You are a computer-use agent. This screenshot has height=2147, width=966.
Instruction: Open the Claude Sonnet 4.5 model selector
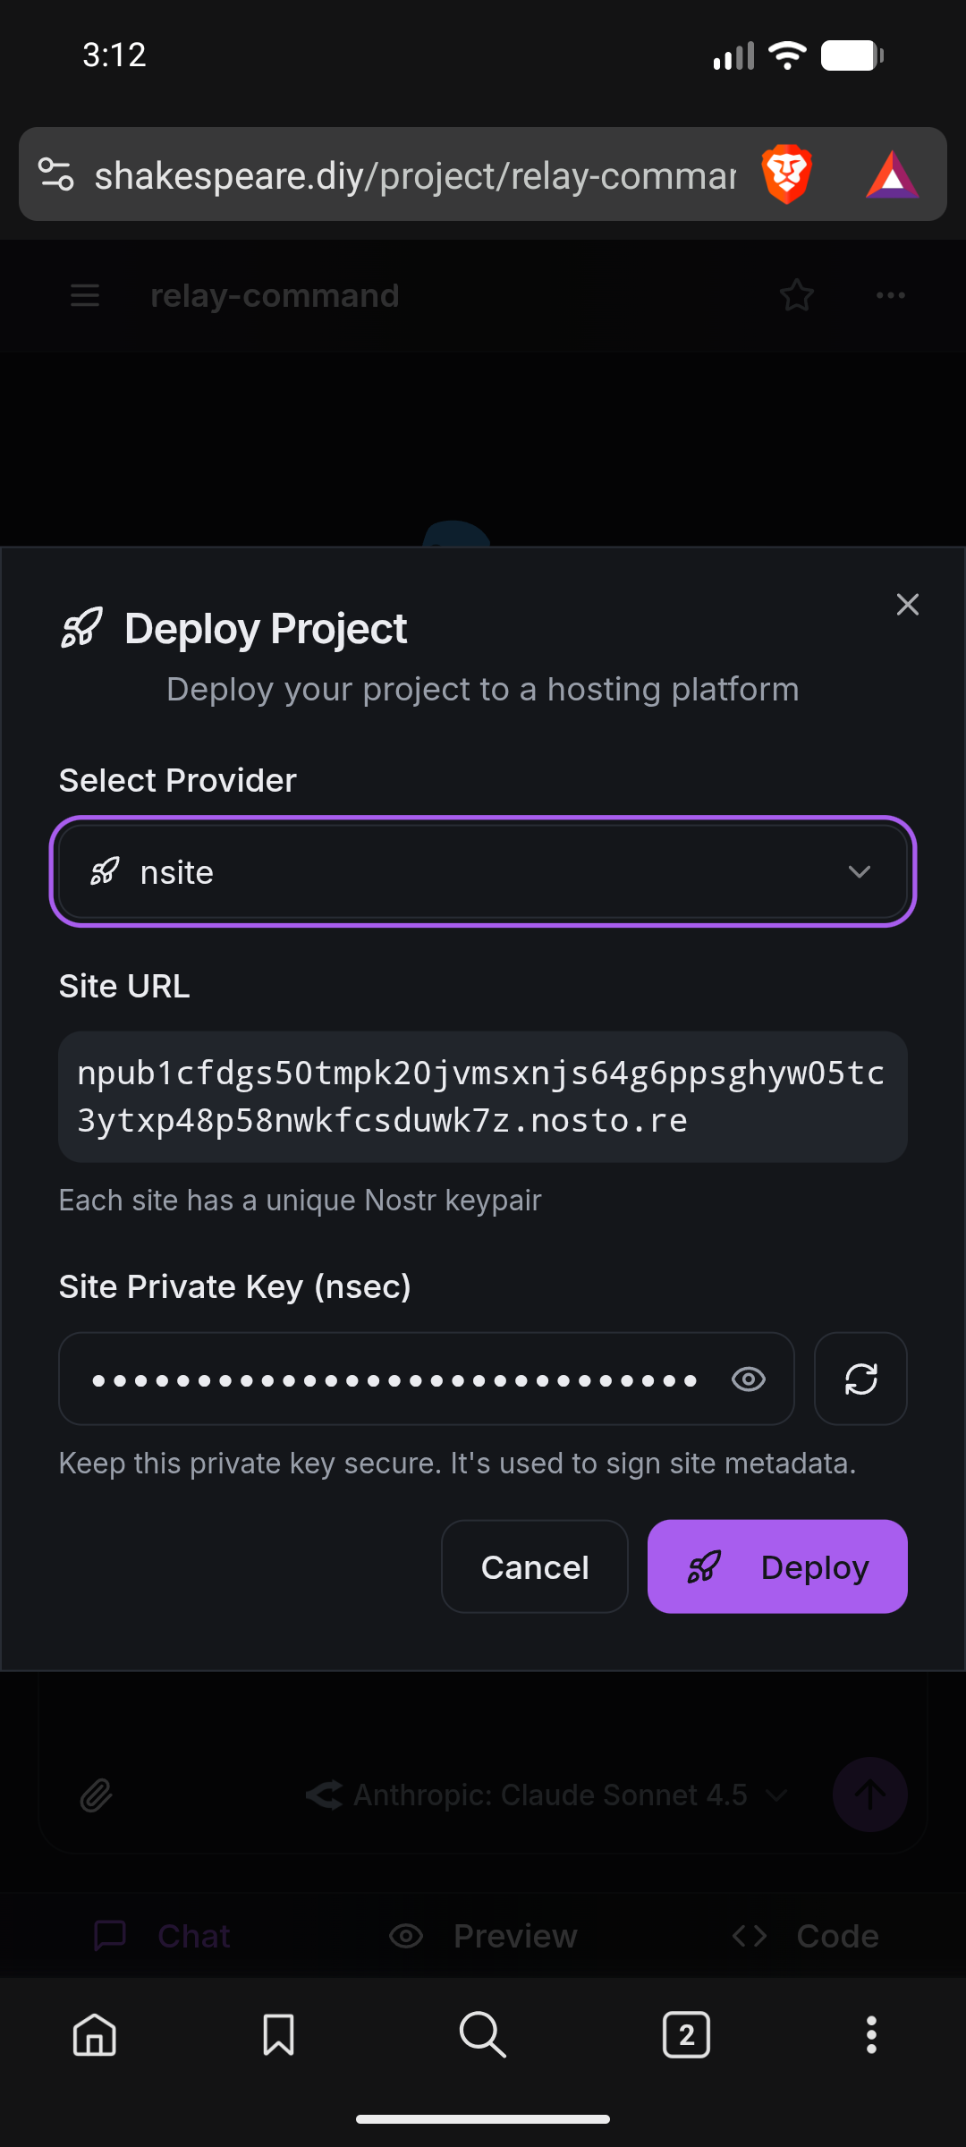point(546,1795)
